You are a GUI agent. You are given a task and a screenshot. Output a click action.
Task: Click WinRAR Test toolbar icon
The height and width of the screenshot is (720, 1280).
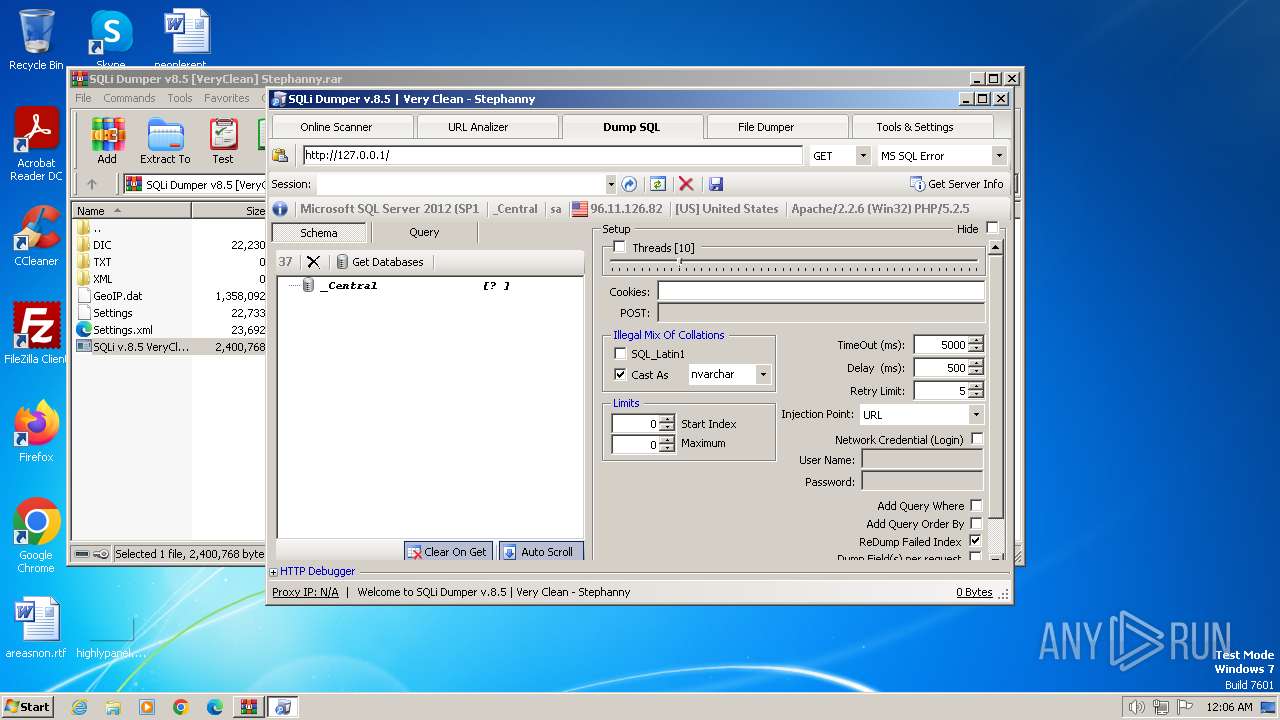[x=223, y=141]
